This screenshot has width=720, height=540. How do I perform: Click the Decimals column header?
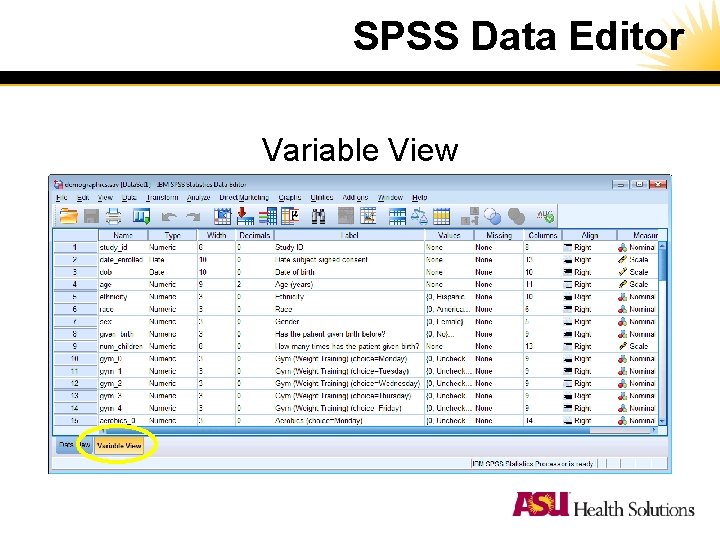click(254, 235)
